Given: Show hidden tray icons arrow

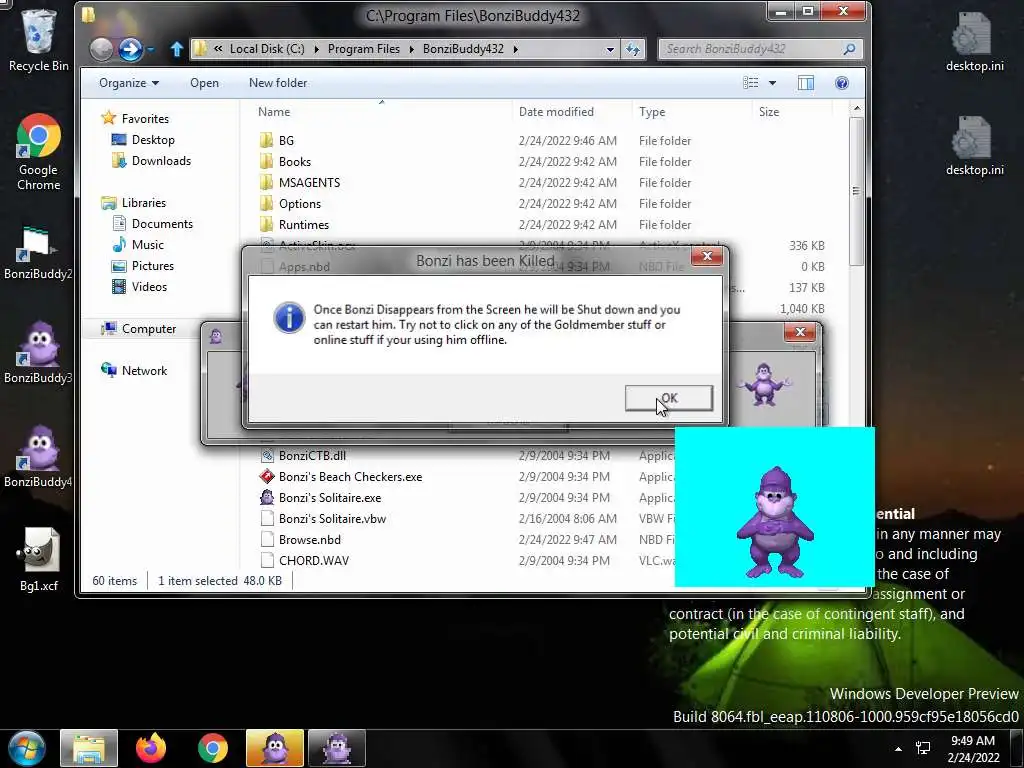Looking at the screenshot, I should coord(898,748).
